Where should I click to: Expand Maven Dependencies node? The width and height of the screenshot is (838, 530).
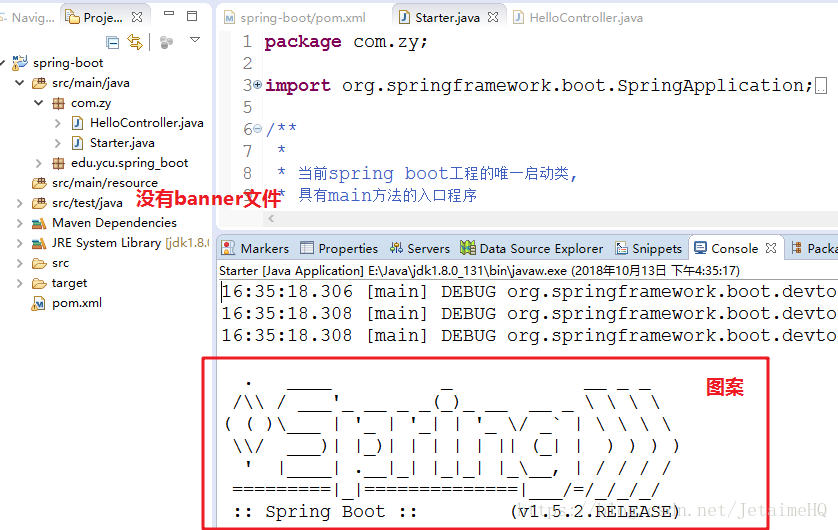[x=20, y=223]
